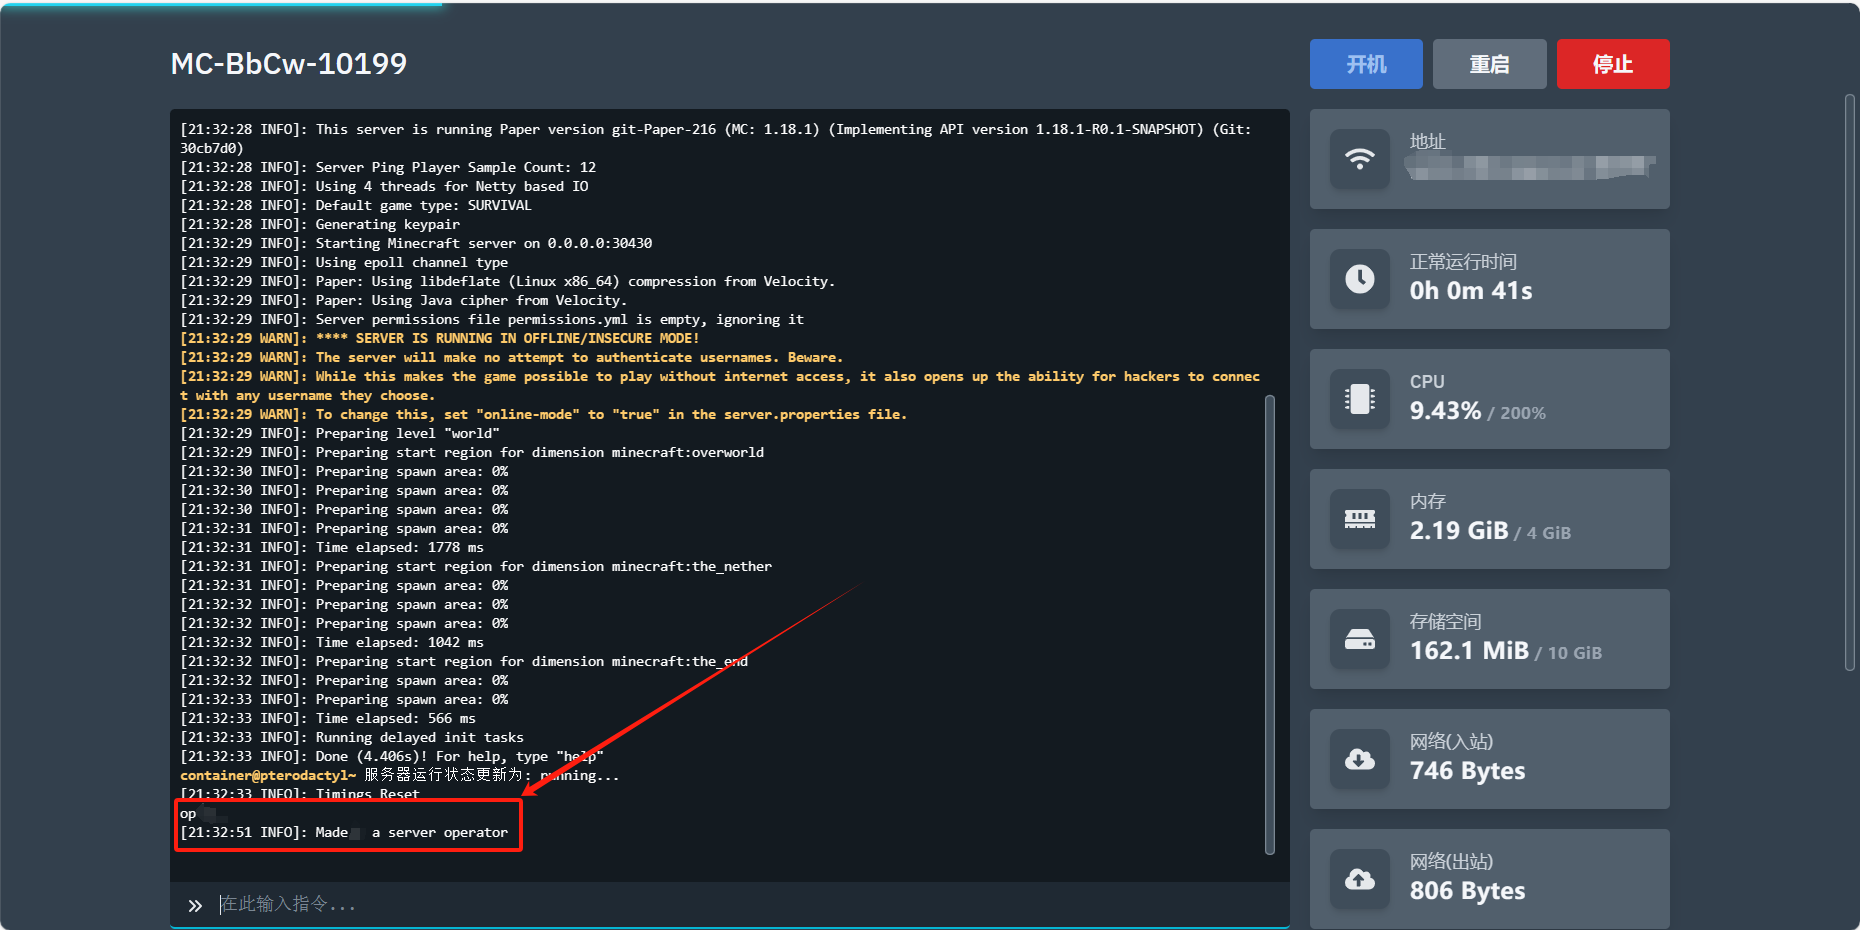Click the CPU chip icon

click(1360, 399)
